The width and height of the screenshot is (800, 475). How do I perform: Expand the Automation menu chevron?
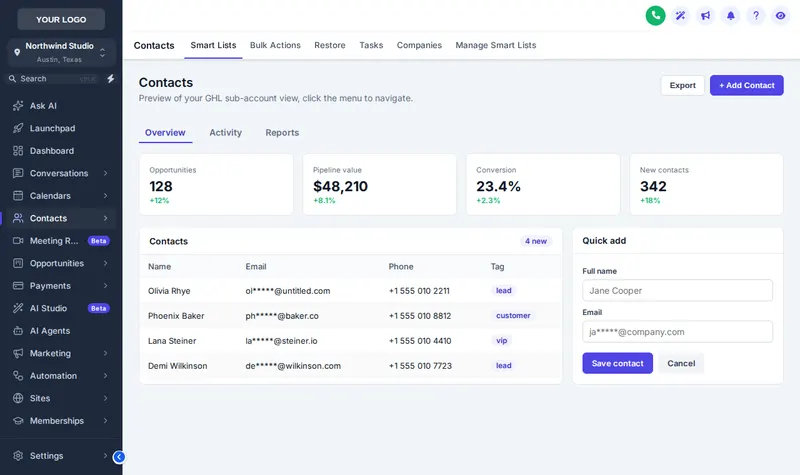pyautogui.click(x=106, y=376)
